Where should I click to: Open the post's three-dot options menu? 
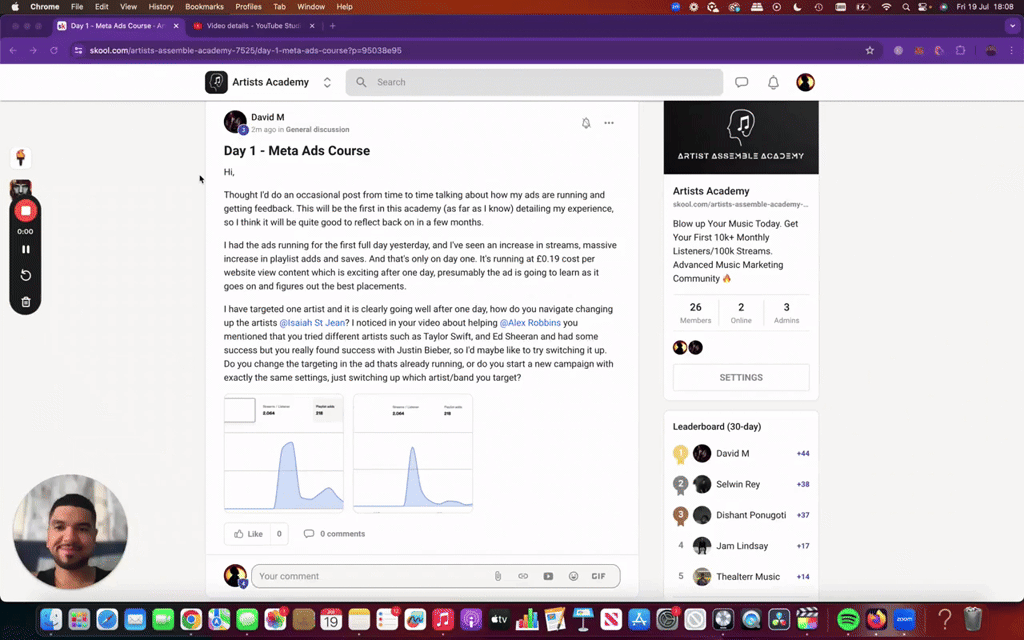[609, 123]
